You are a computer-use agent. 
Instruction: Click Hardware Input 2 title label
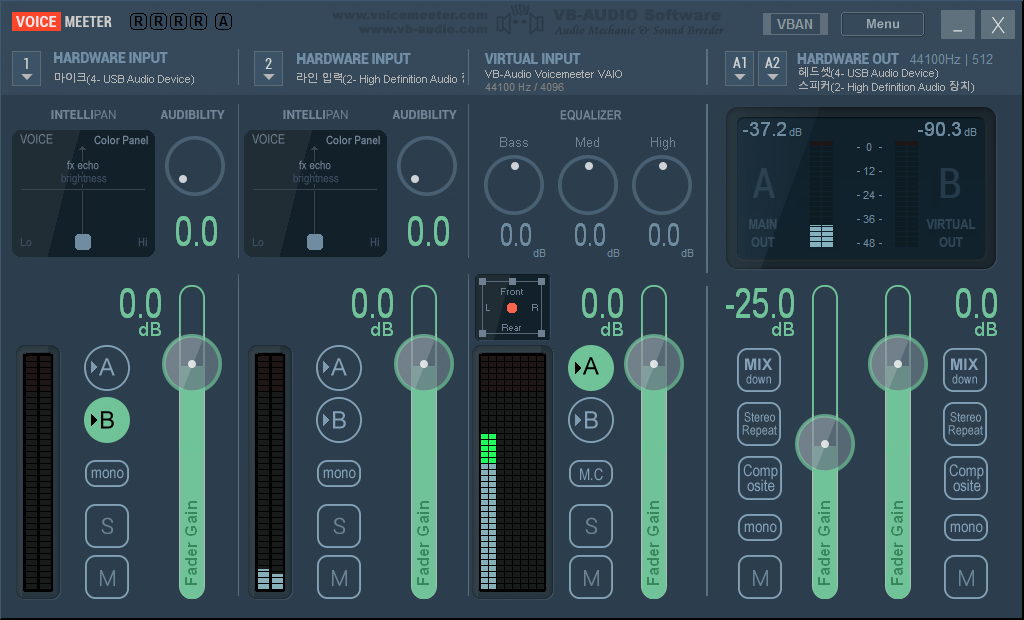click(x=353, y=59)
